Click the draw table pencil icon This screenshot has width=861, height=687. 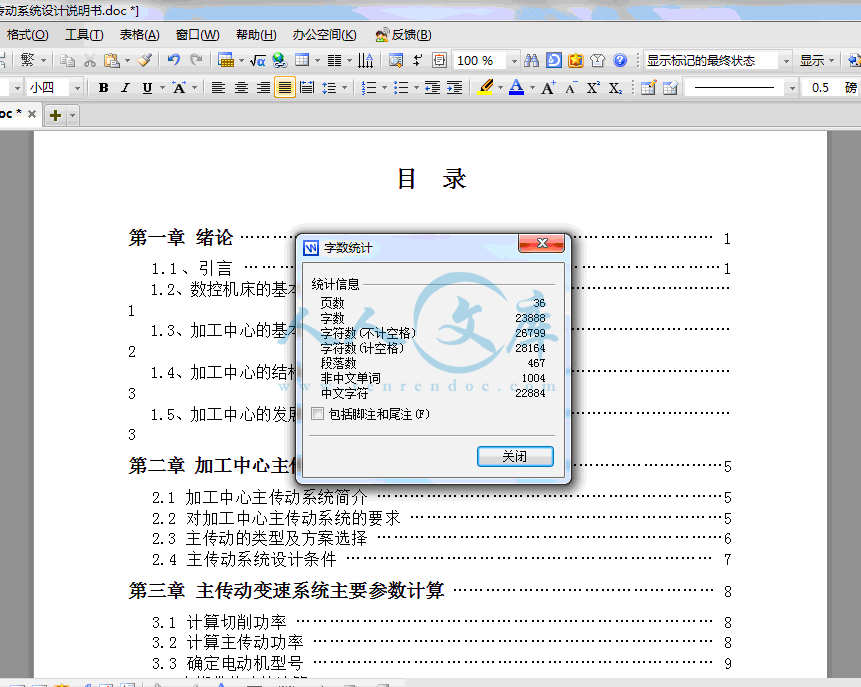pyautogui.click(x=648, y=88)
